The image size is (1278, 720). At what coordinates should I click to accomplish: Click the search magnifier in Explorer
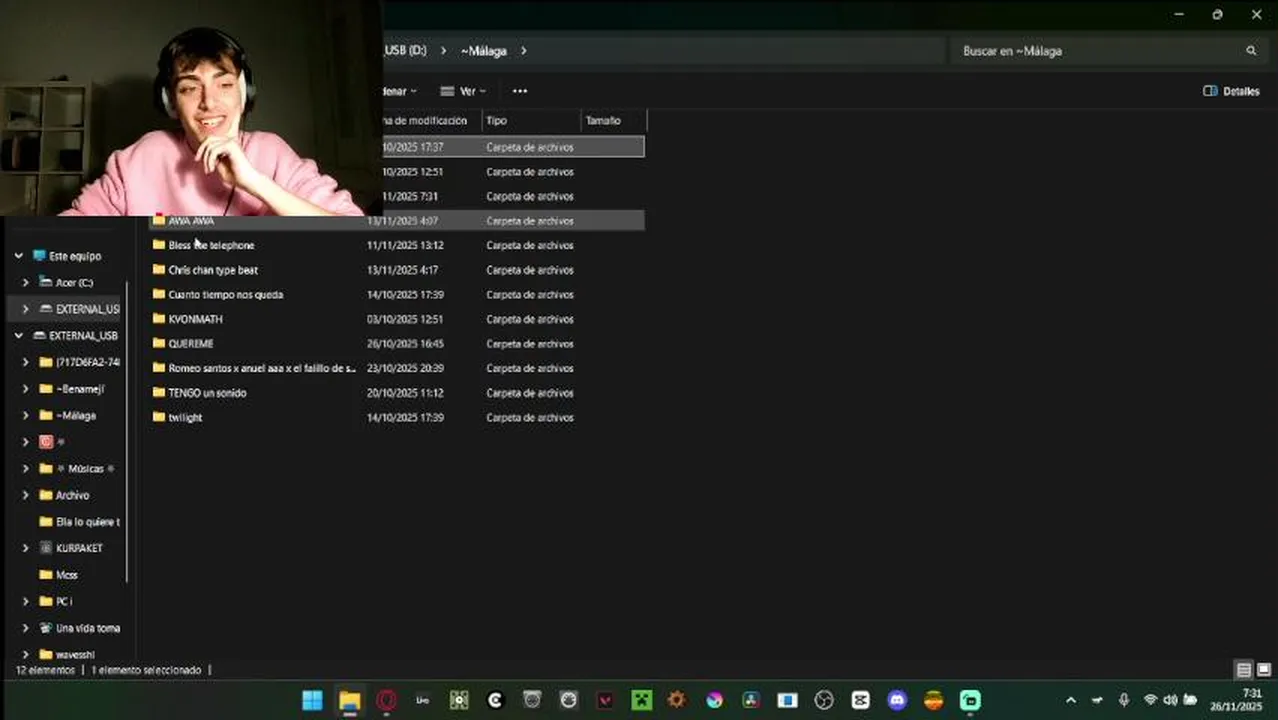point(1251,50)
